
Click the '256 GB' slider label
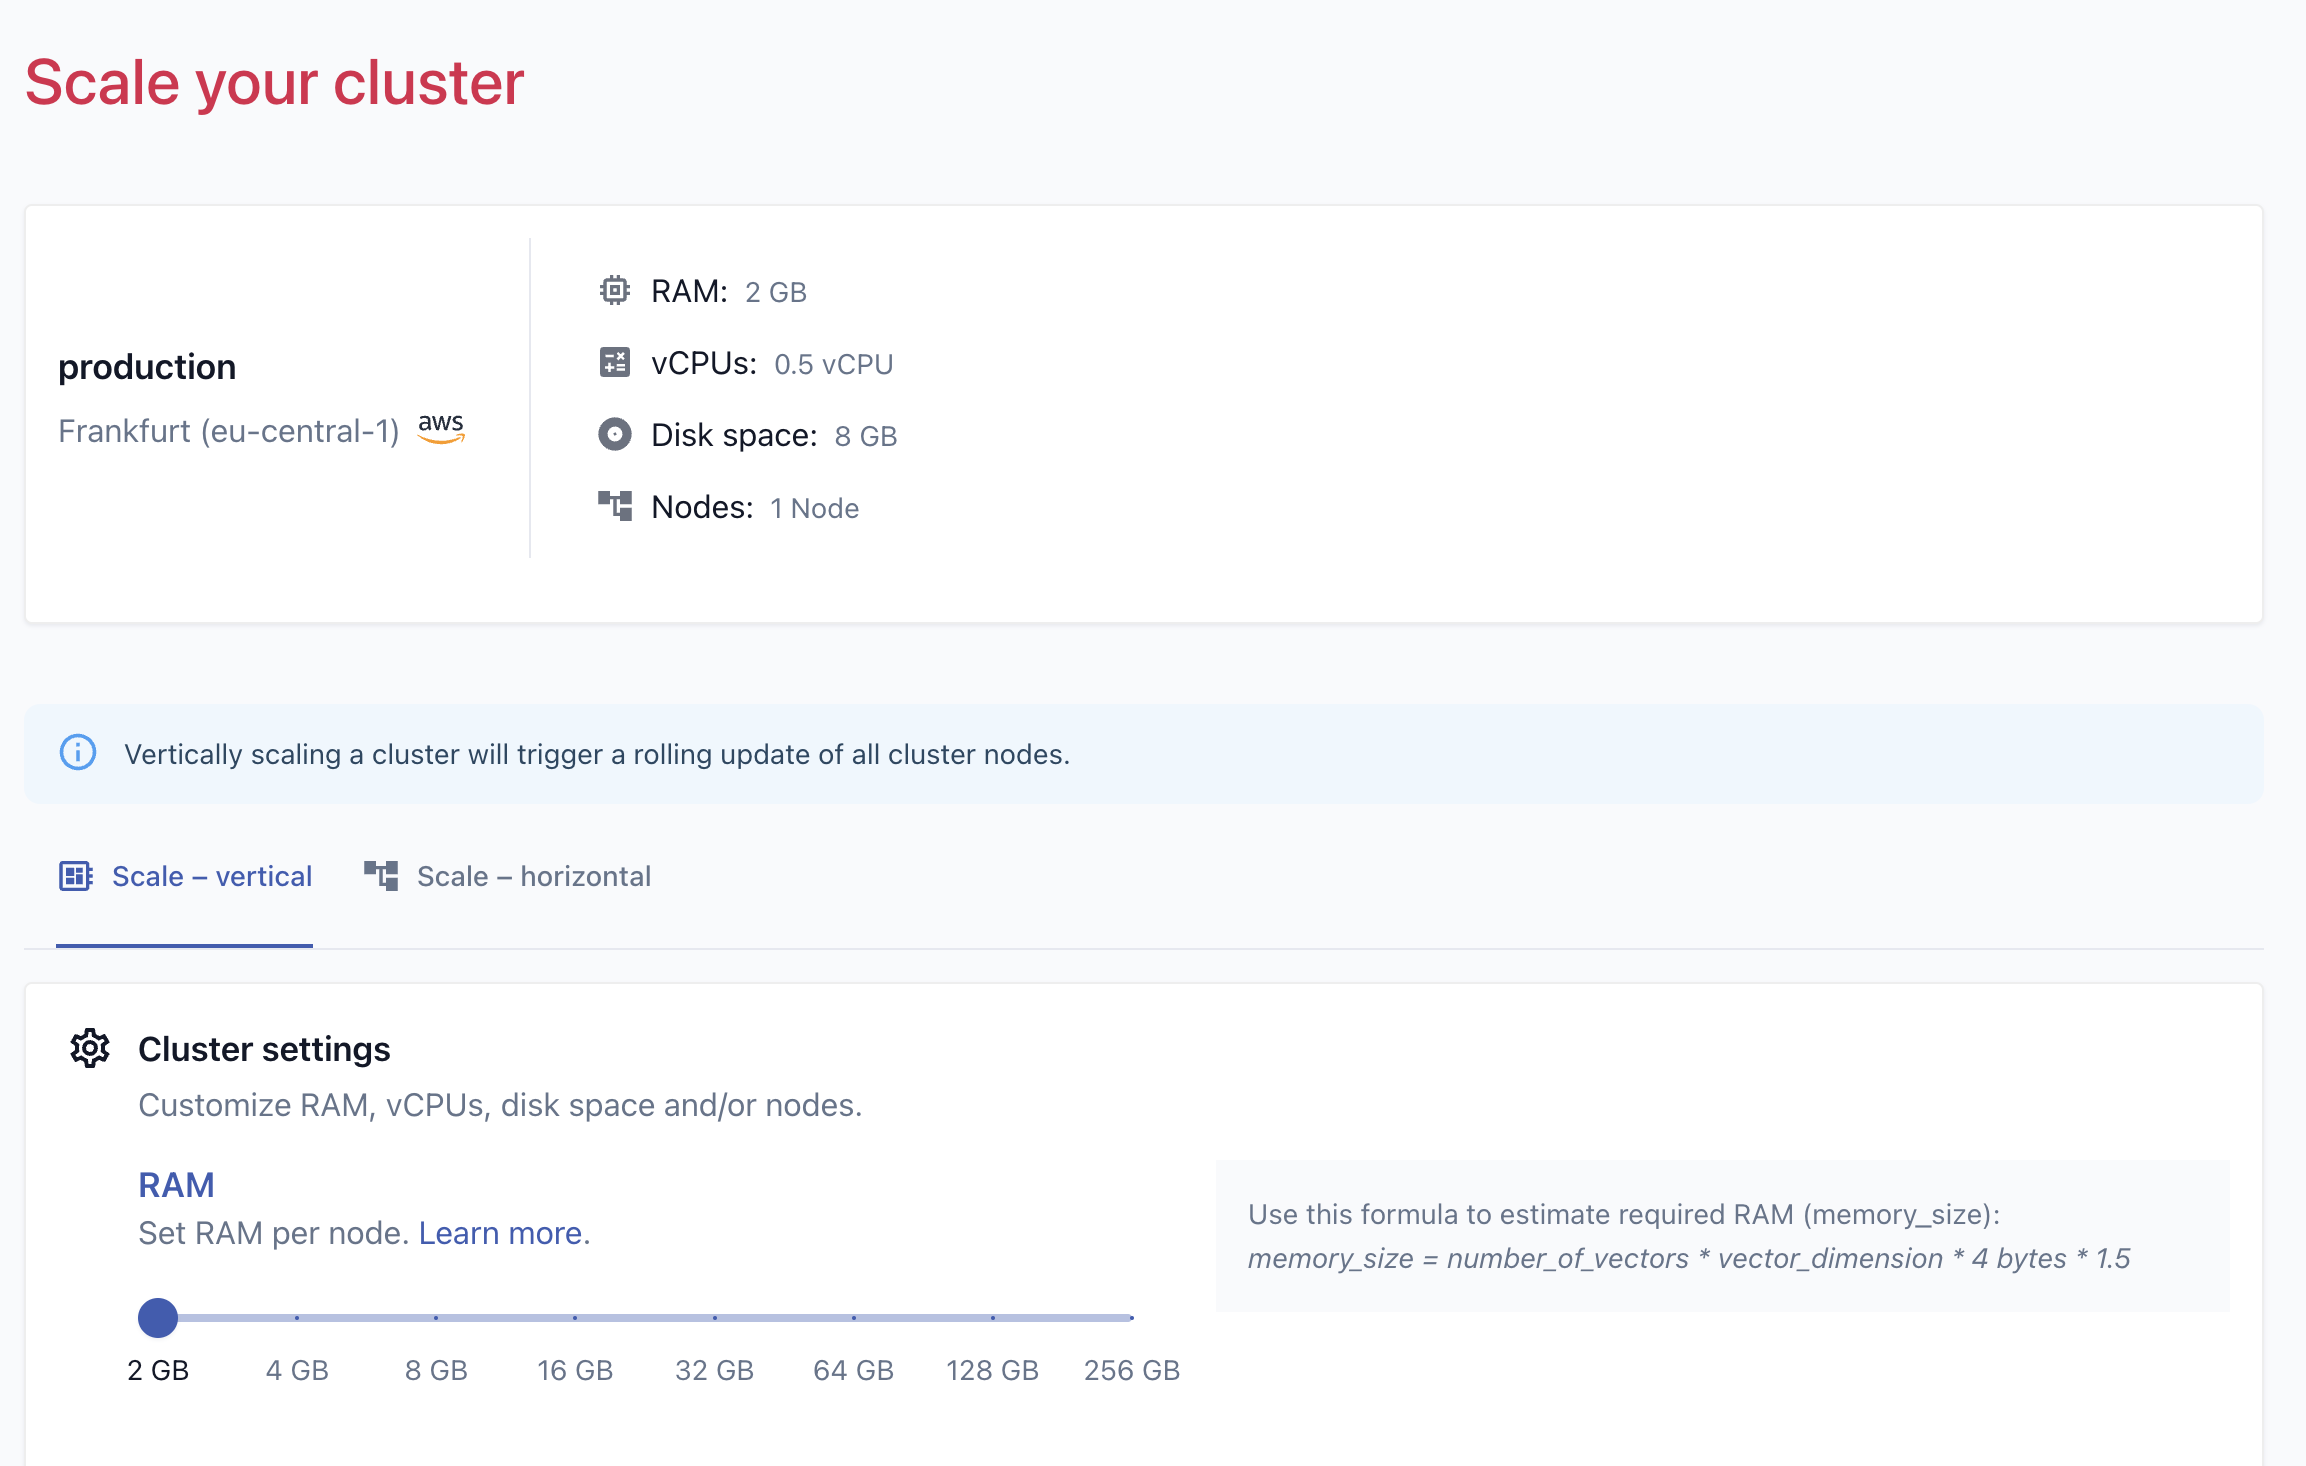(x=1132, y=1370)
